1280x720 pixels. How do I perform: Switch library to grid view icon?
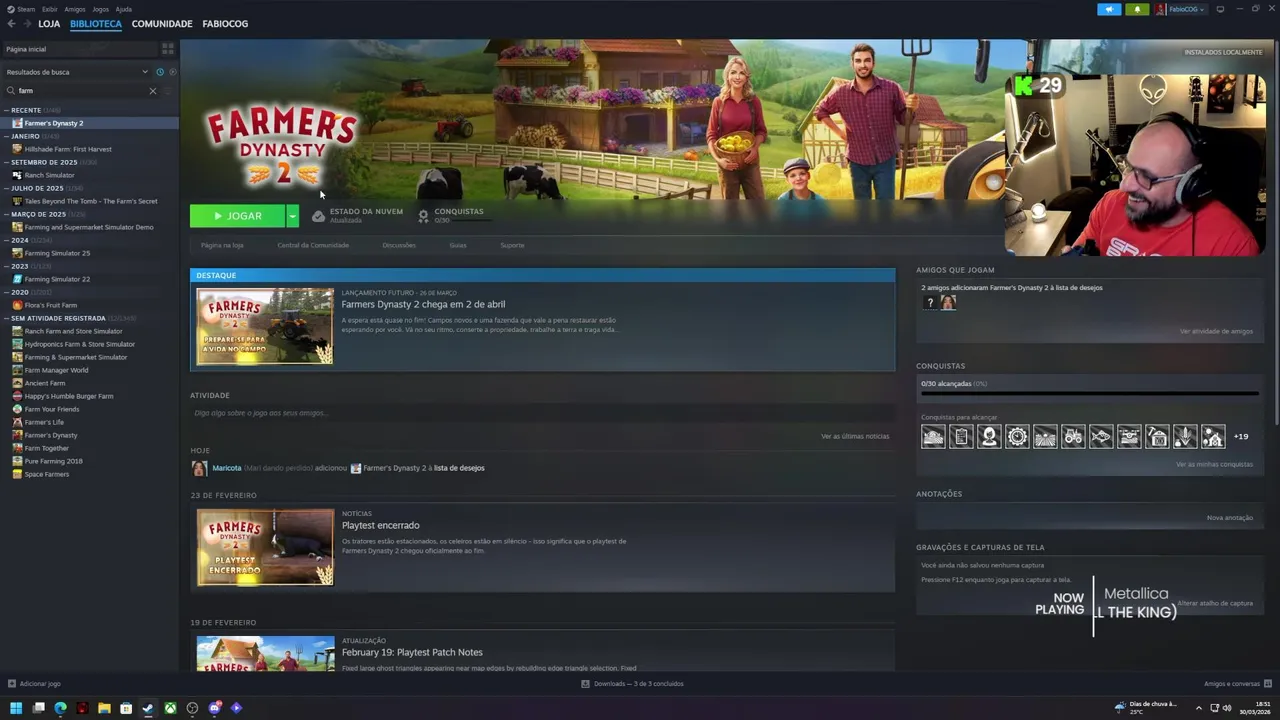(x=167, y=48)
